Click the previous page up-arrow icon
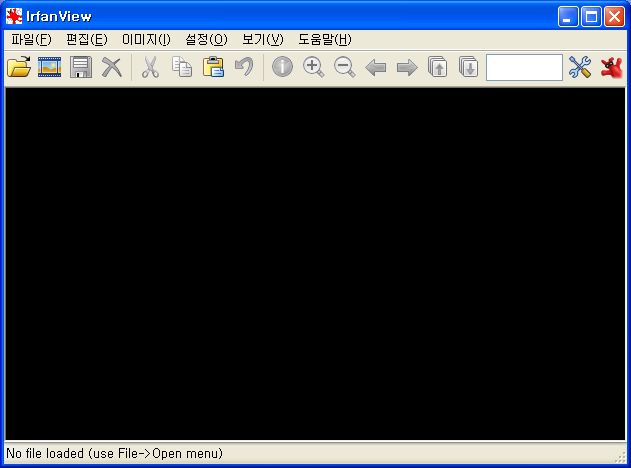Screen dimensions: 631x468 [x=437, y=67]
